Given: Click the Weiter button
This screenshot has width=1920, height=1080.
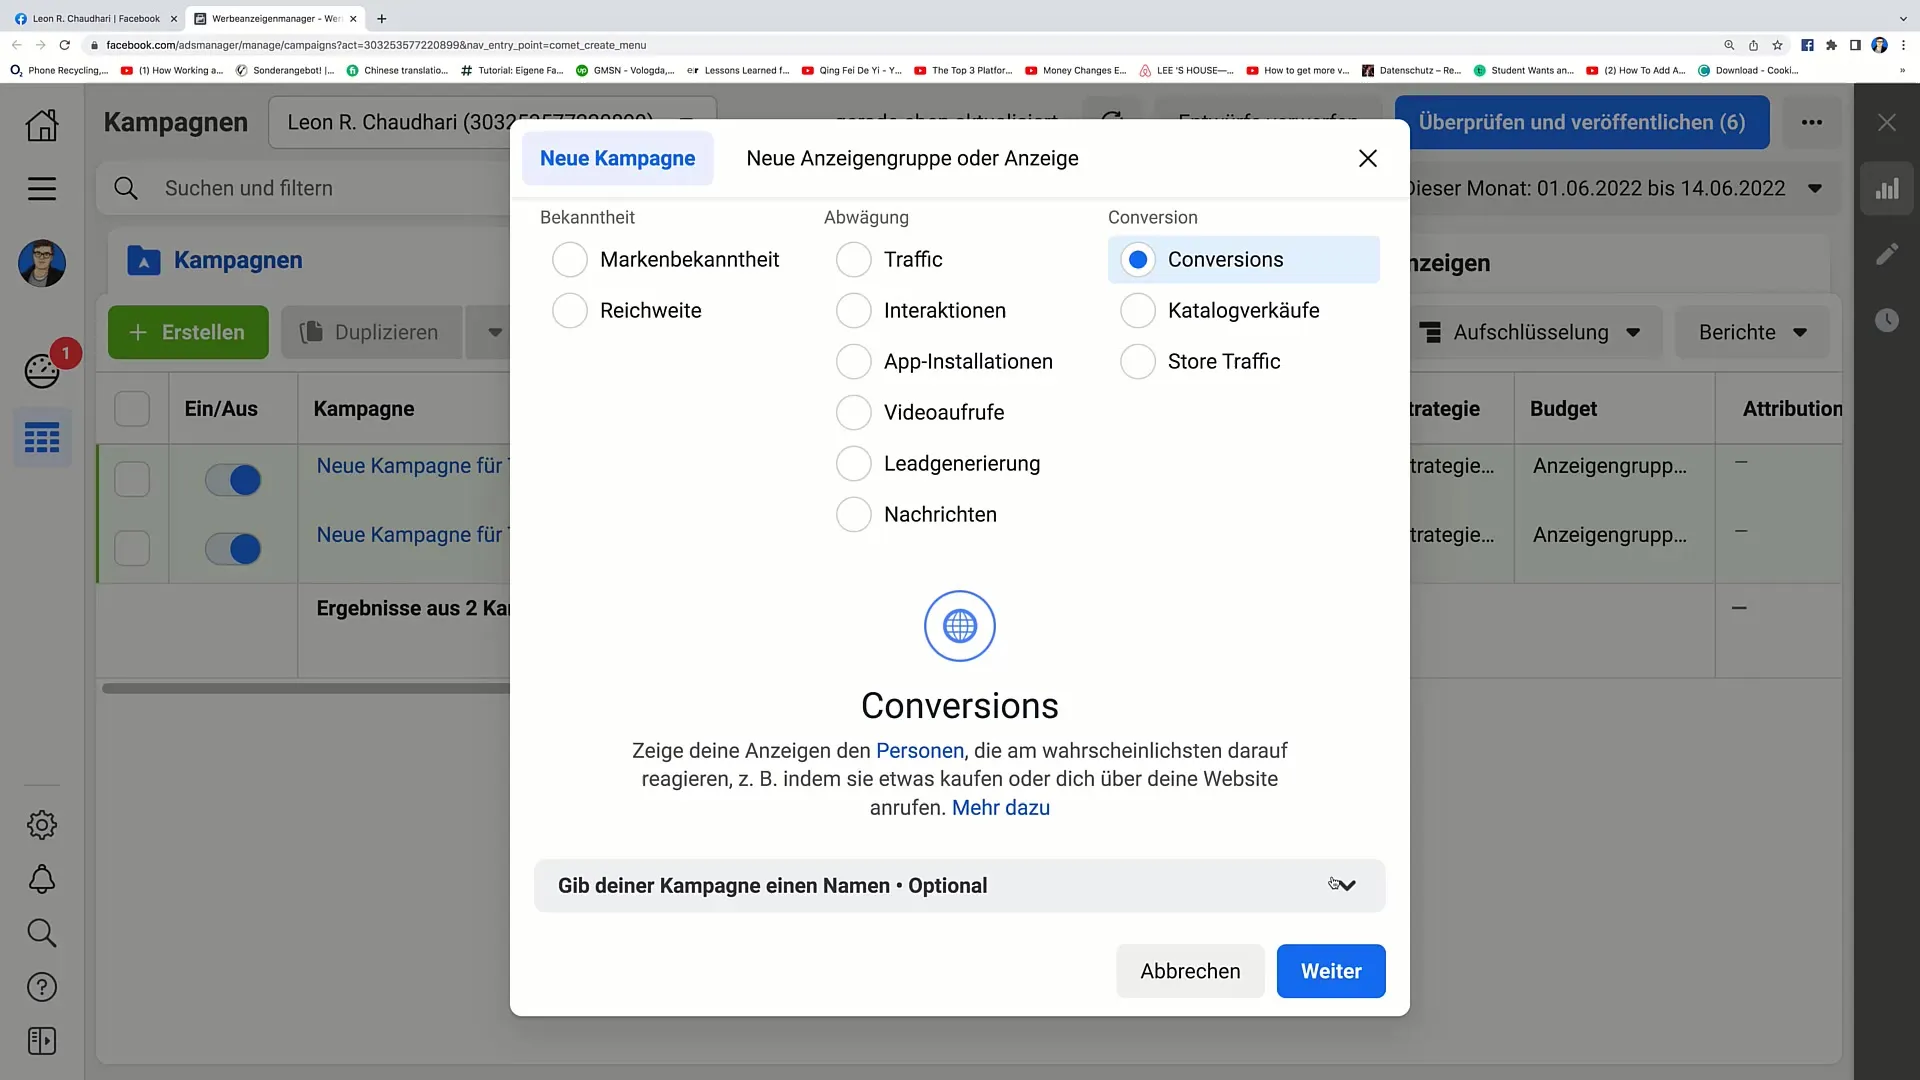Looking at the screenshot, I should tap(1331, 971).
